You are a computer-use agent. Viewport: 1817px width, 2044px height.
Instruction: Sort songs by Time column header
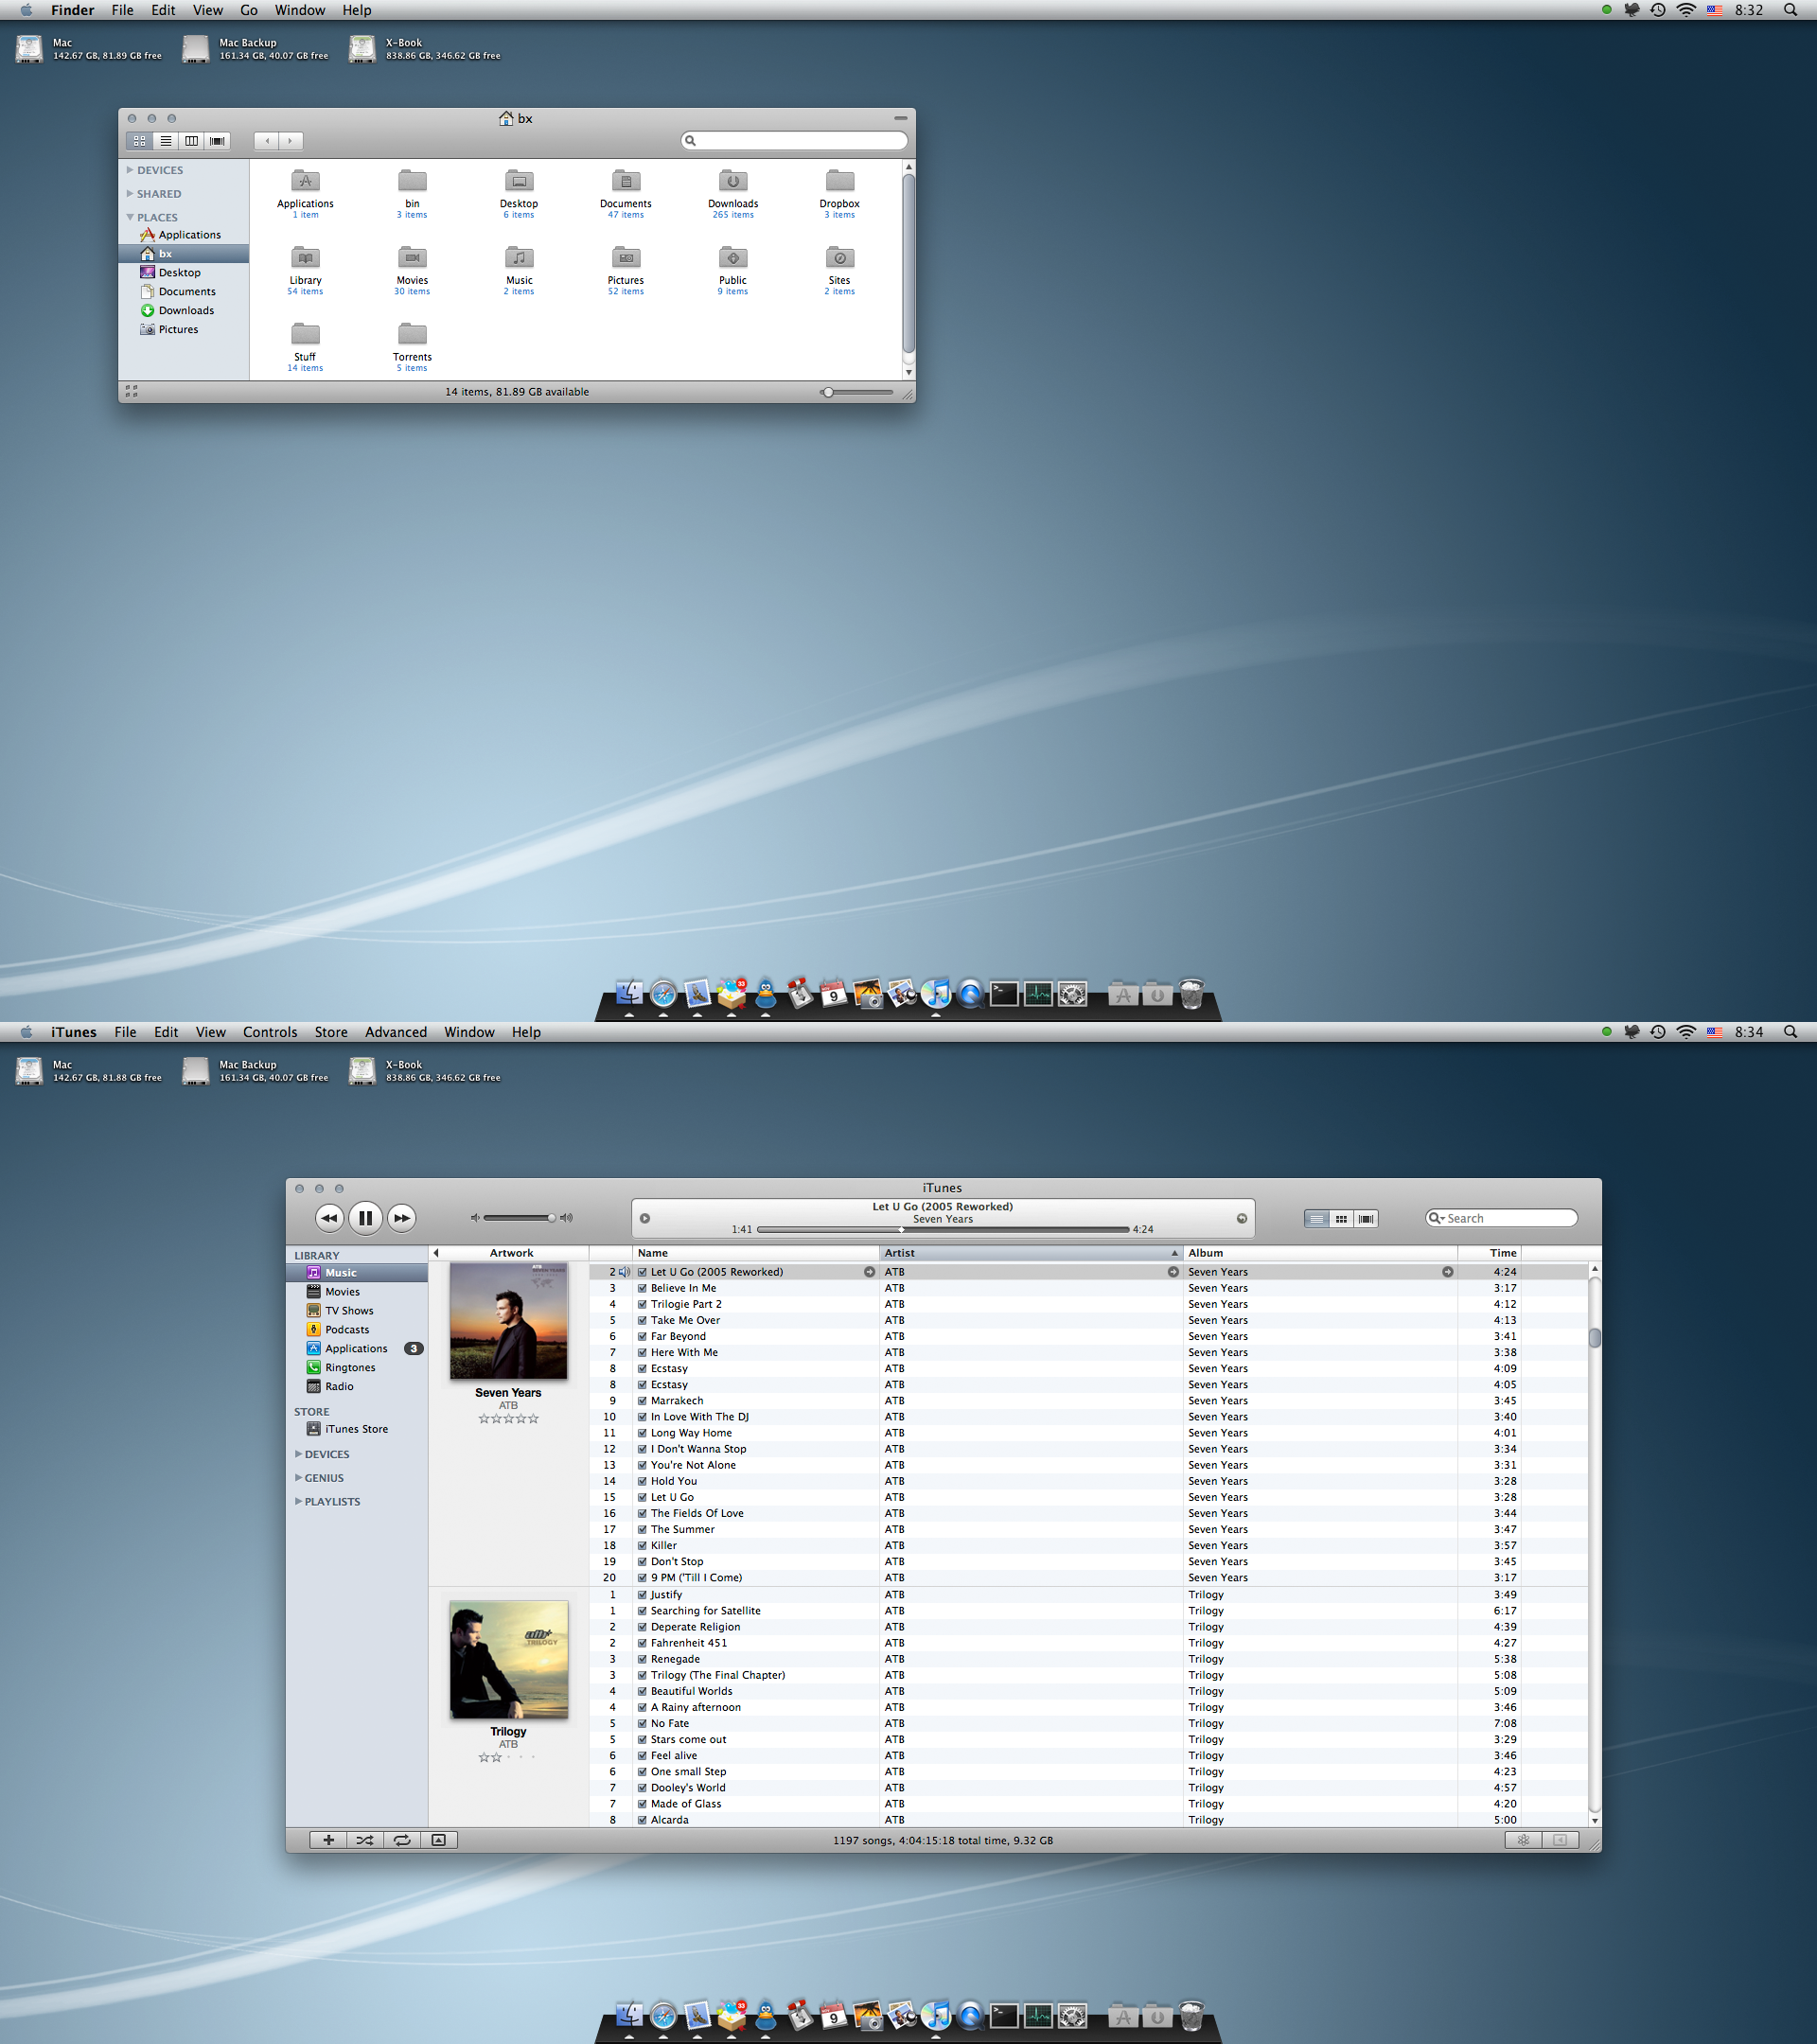tap(1490, 1253)
